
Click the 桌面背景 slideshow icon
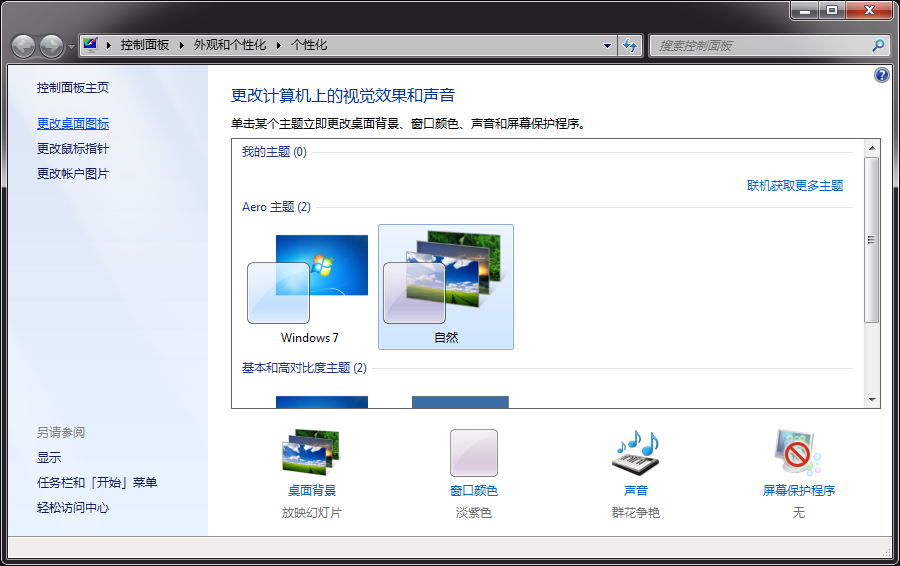312,452
